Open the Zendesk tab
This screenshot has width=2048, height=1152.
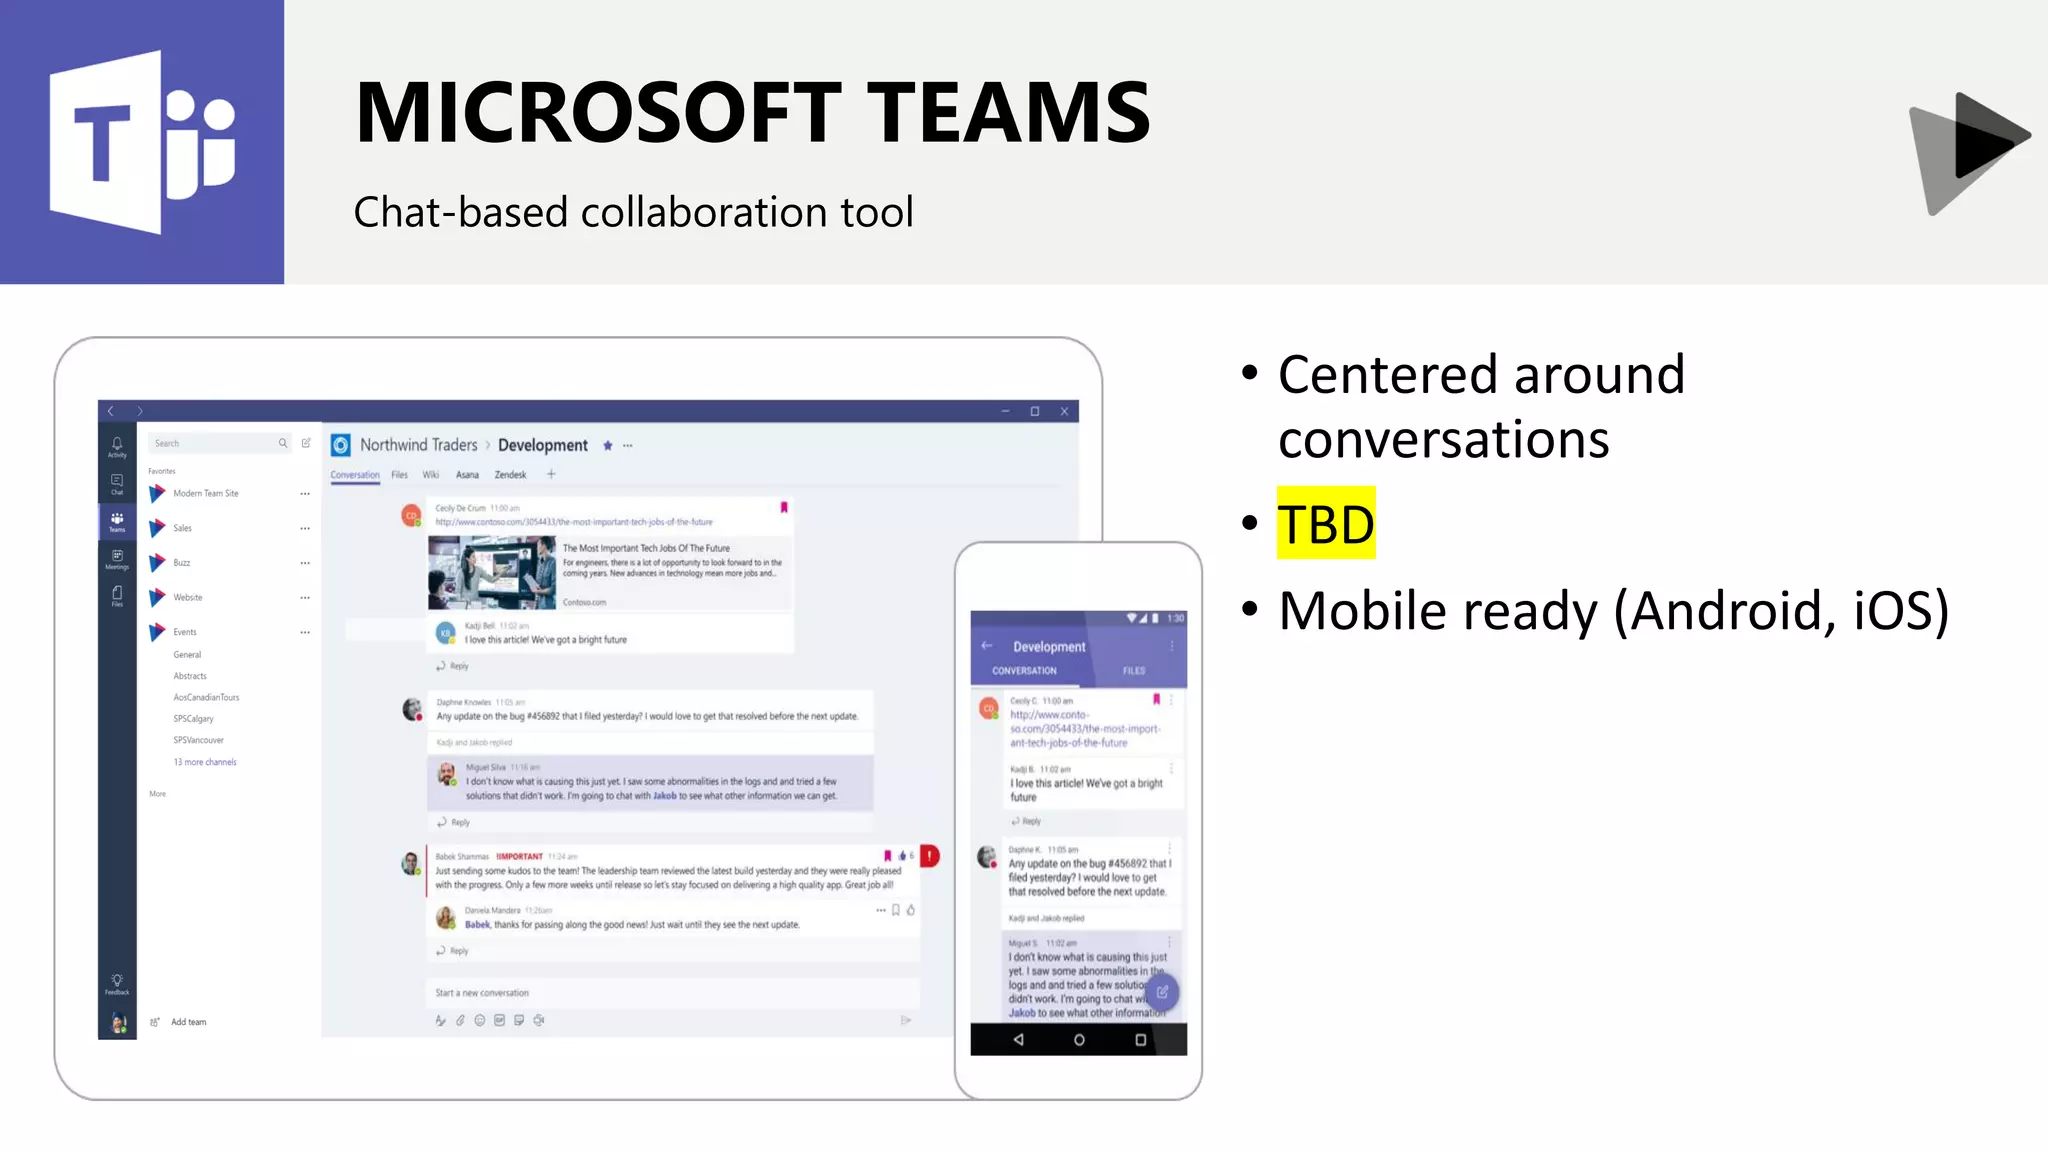coord(510,475)
